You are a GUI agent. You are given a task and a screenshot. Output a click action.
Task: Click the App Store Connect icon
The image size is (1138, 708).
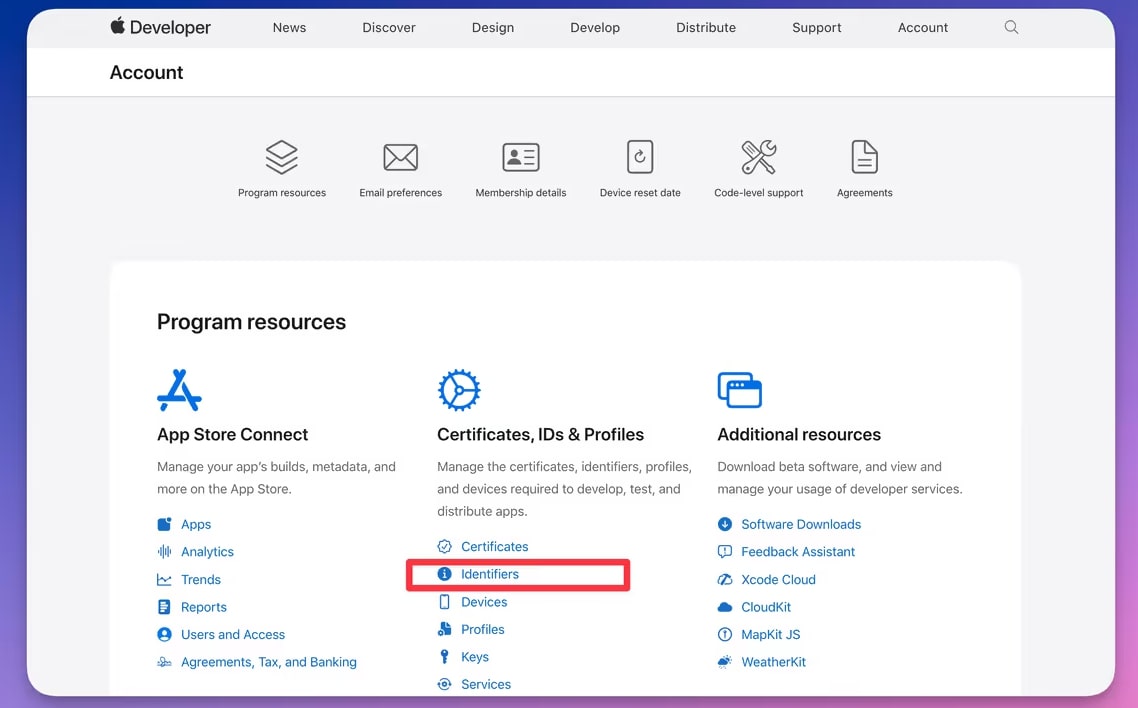[x=180, y=390]
